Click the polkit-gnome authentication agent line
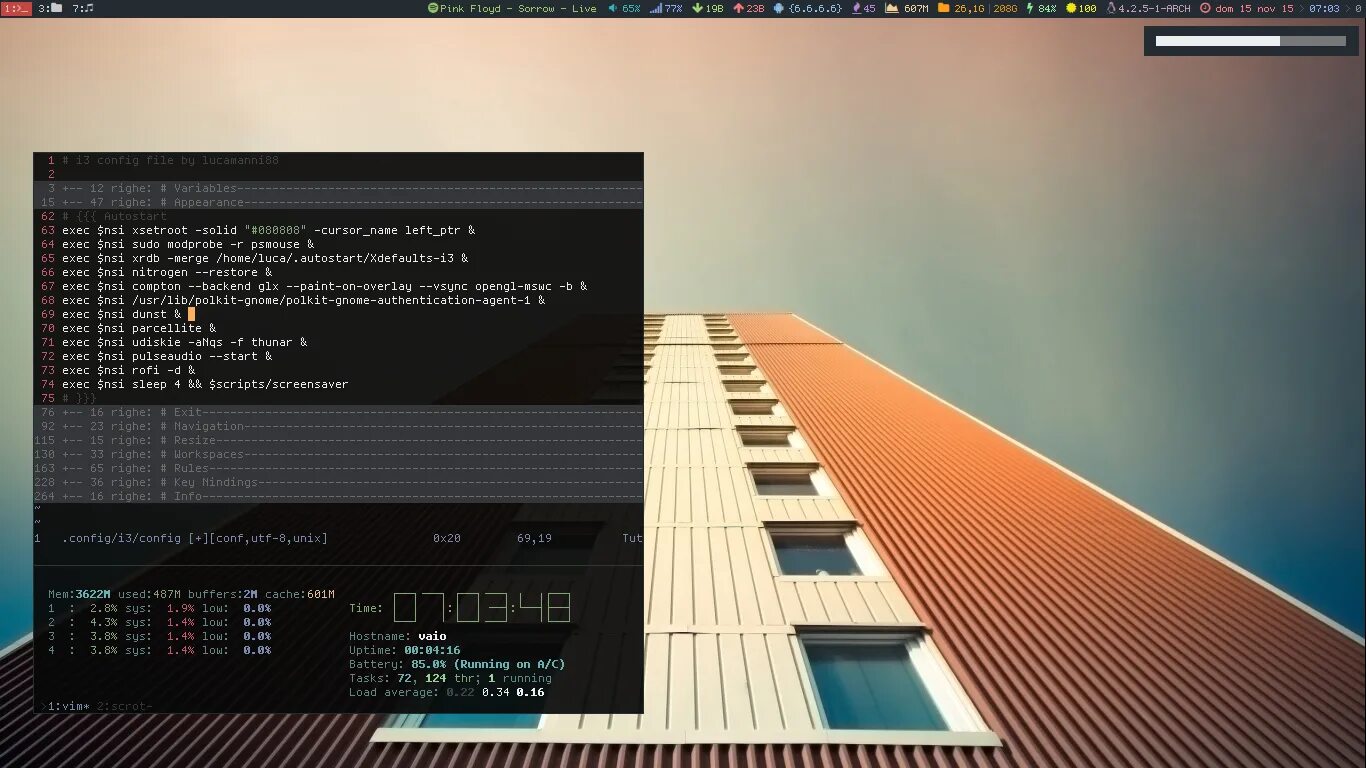Screen dimensions: 1366x768 [x=304, y=300]
